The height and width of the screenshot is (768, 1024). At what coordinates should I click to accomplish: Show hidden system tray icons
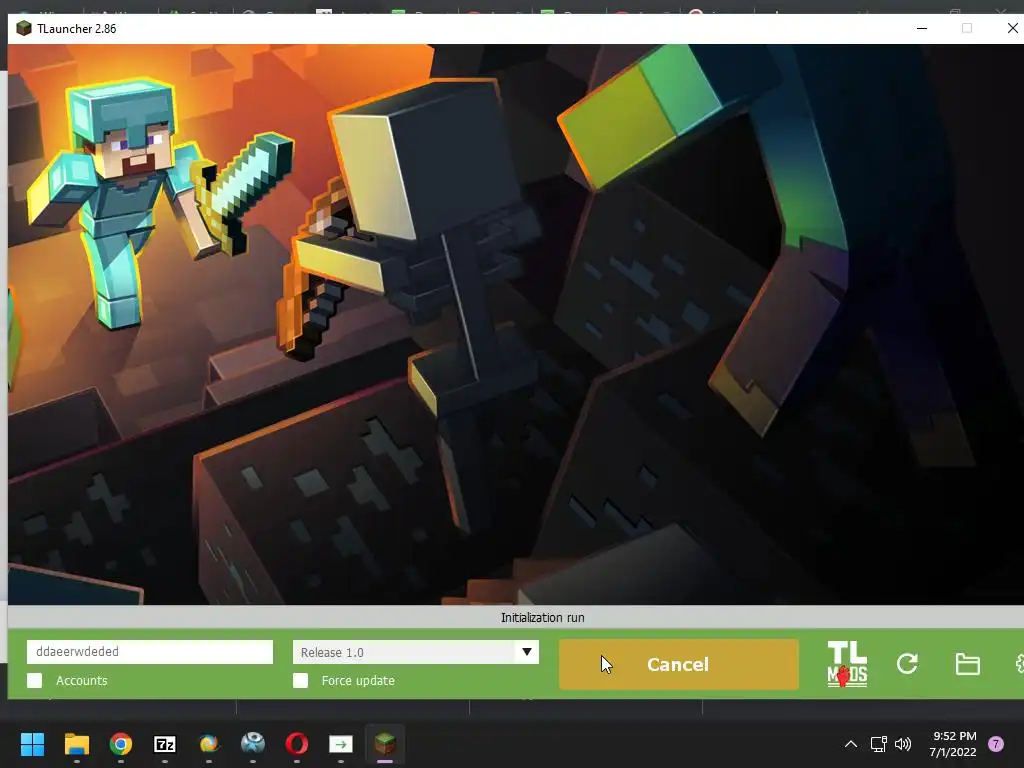pyautogui.click(x=851, y=744)
